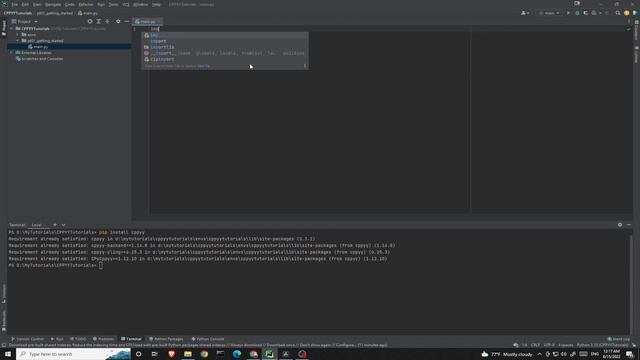Viewport: 640px width, 360px height.
Task: Open the VCS menu
Action: point(126,4)
